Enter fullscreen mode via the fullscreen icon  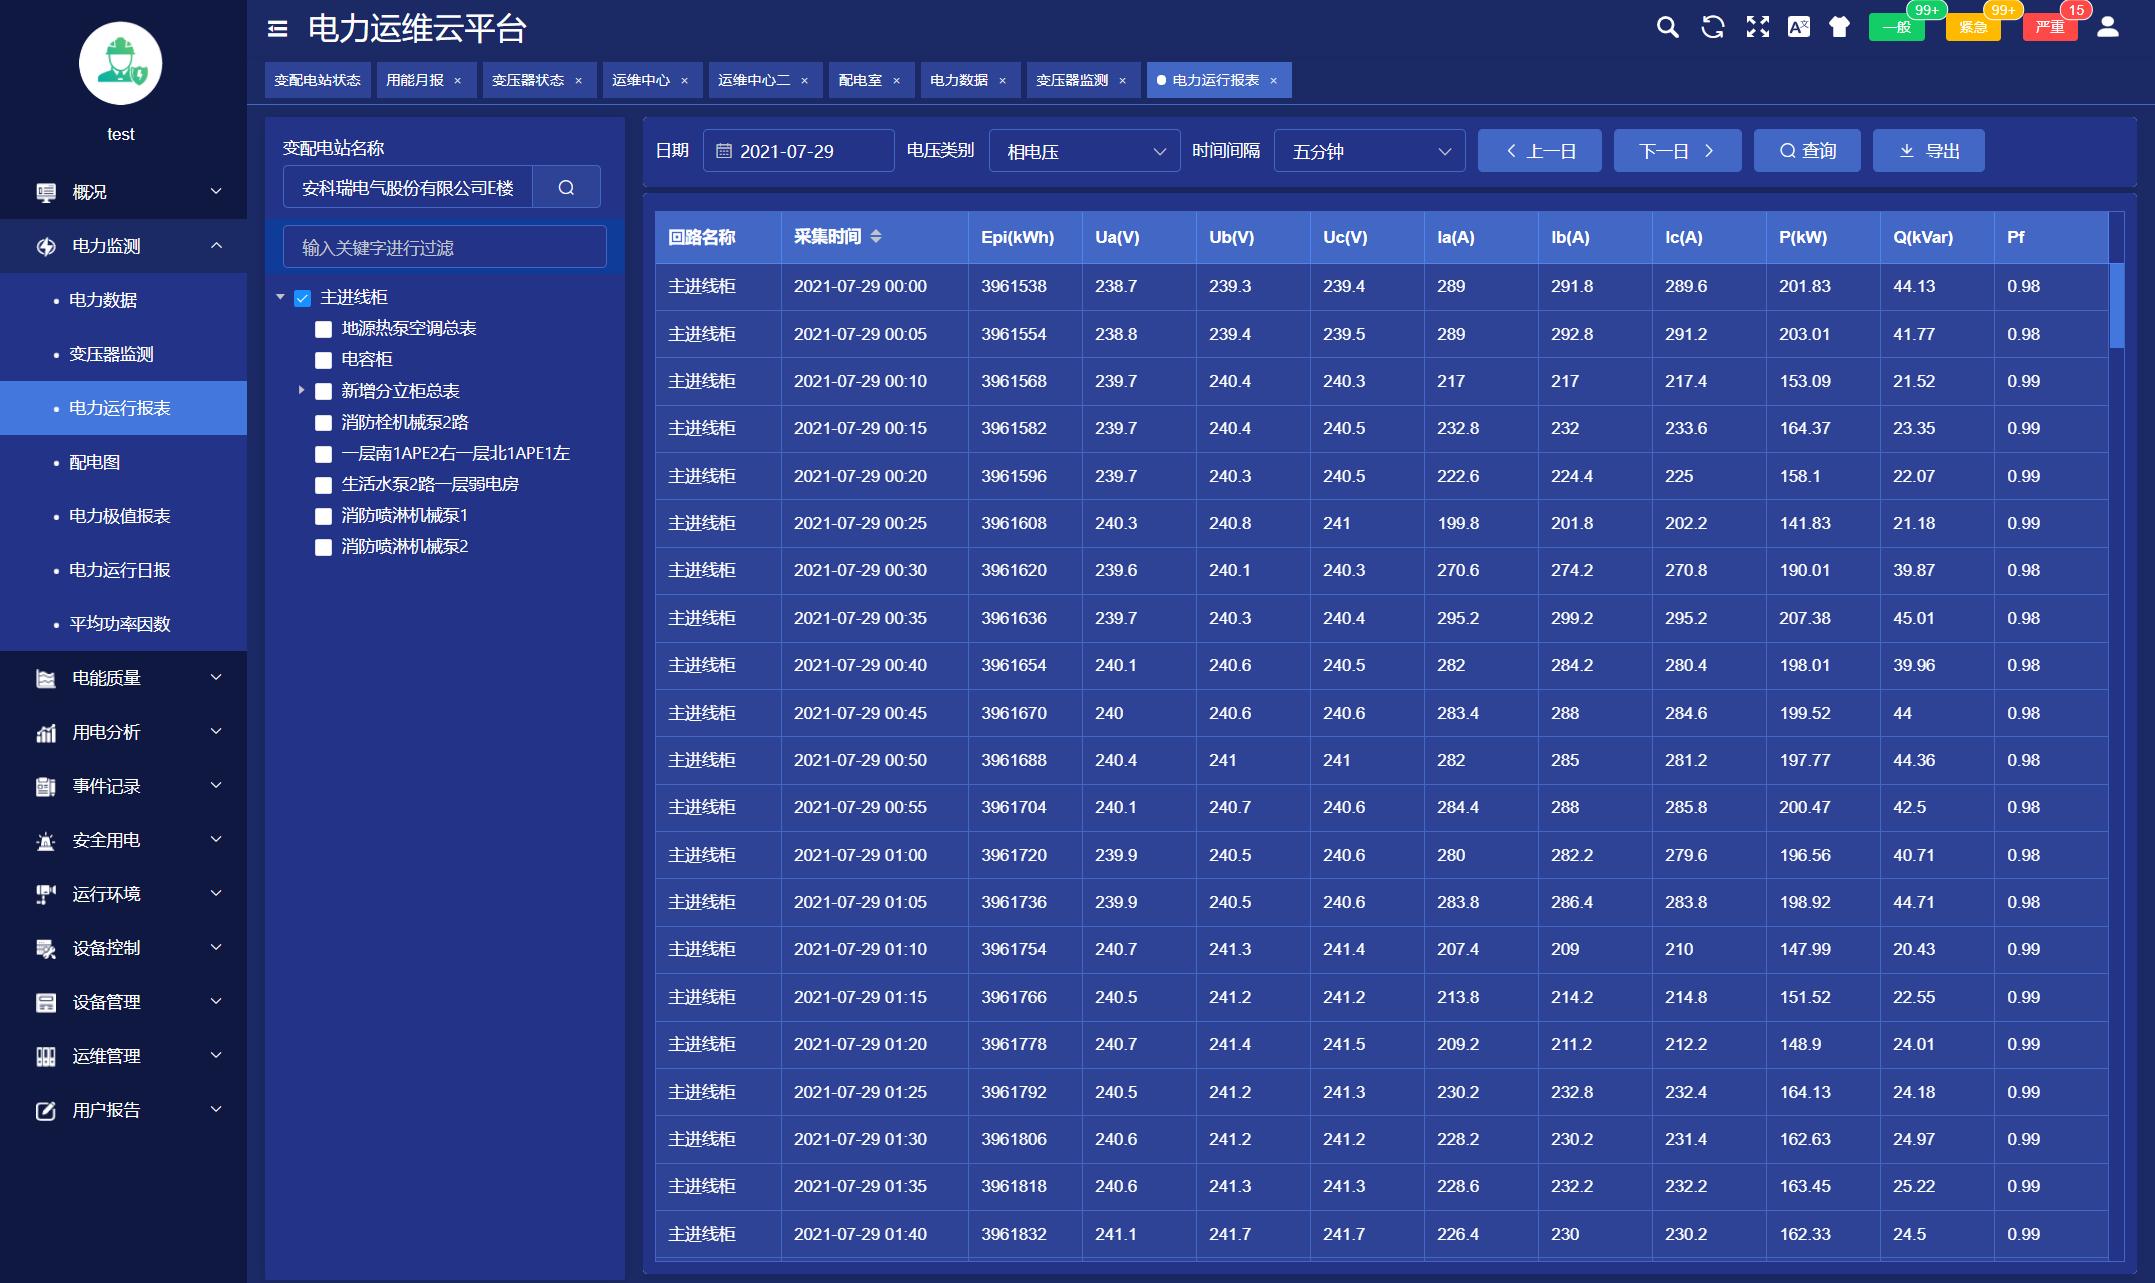pos(1756,28)
